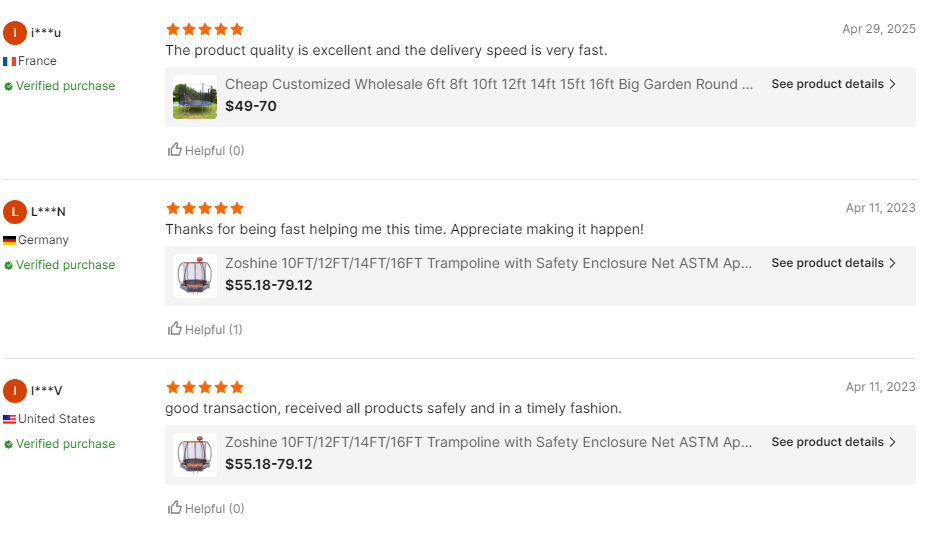Click thumbs-up Helpful icon on i***u's review
The height and width of the screenshot is (536, 928).
[175, 150]
